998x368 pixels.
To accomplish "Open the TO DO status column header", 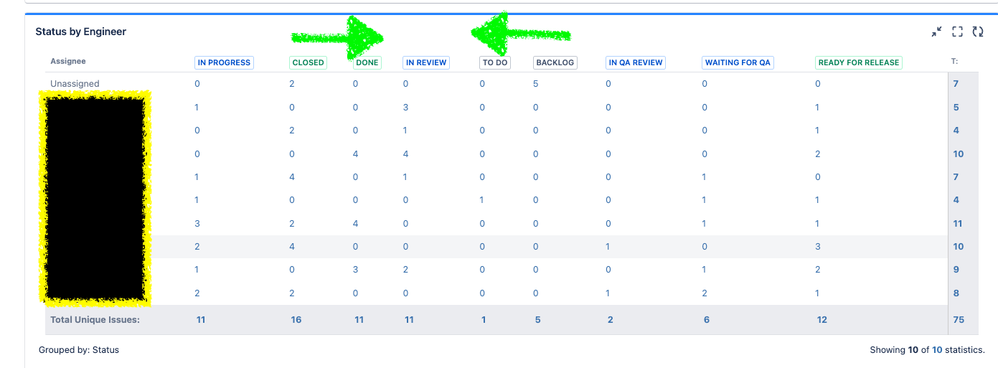I will coord(494,62).
